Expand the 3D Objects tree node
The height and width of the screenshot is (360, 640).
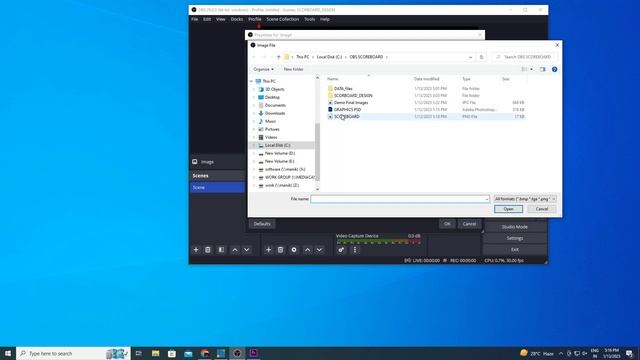coord(254,89)
